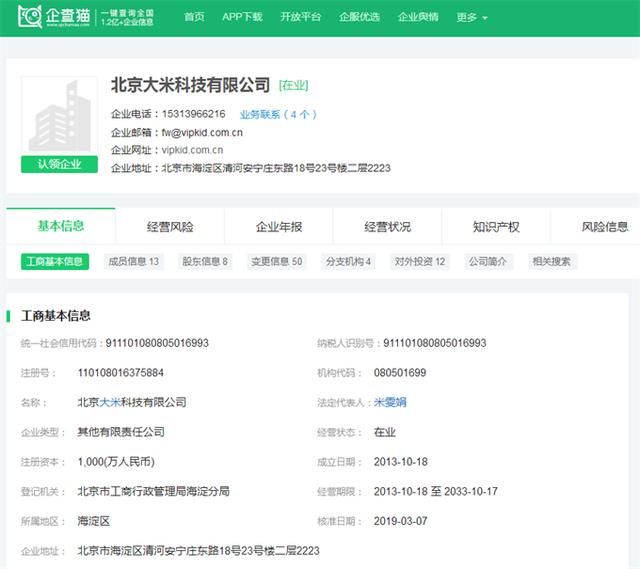The width and height of the screenshot is (640, 569).
Task: Open 企业舆情 in the navigation bar
Action: coord(418,17)
